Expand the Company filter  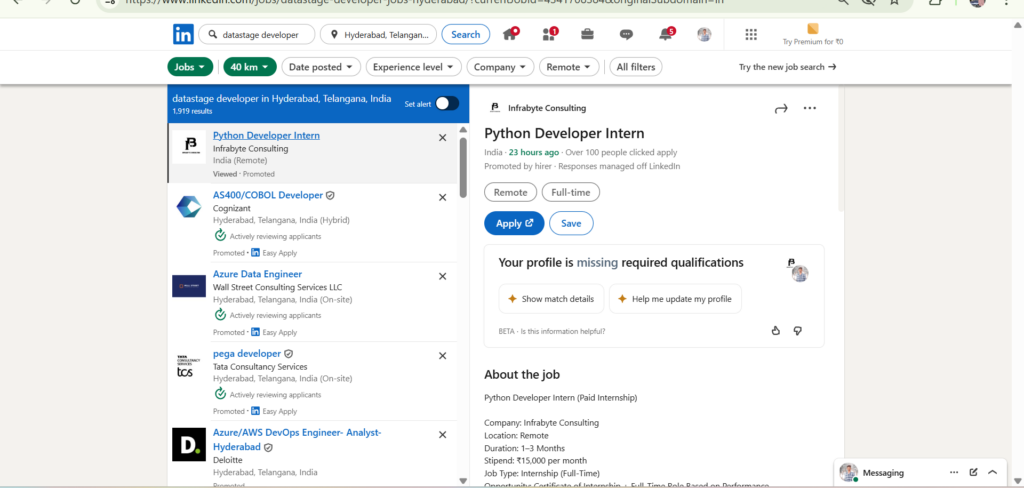(x=500, y=67)
